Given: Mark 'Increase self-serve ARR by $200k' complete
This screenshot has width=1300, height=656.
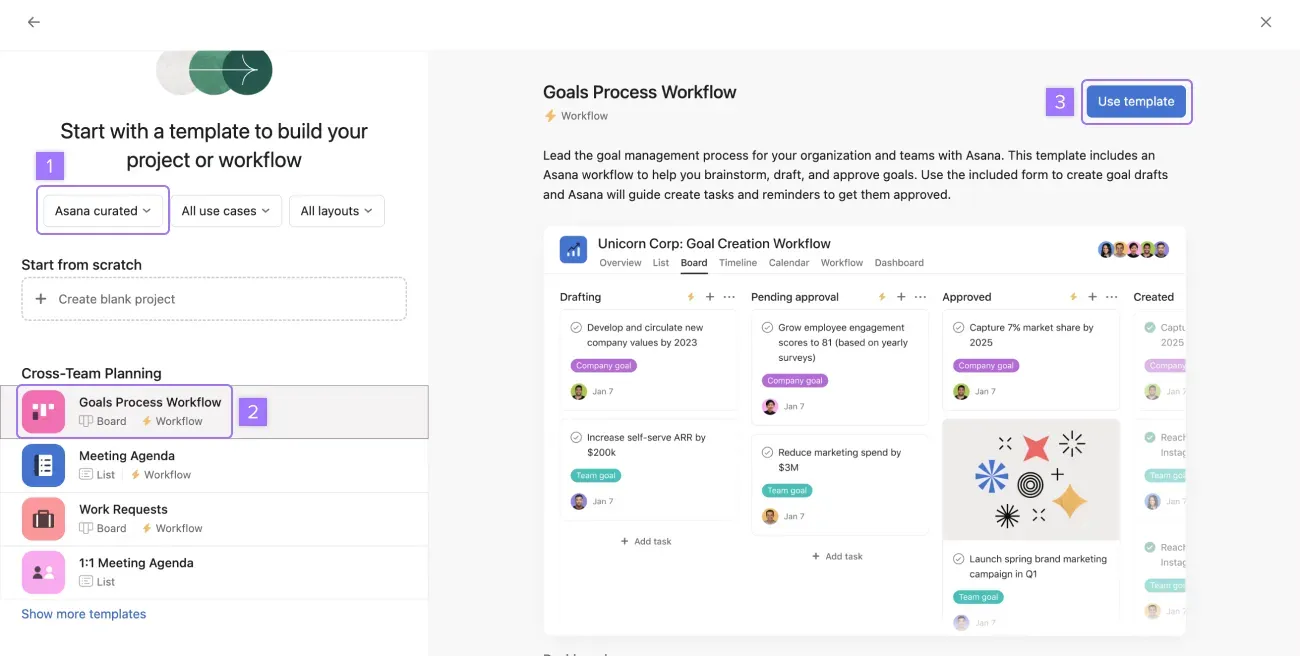Looking at the screenshot, I should click(576, 437).
